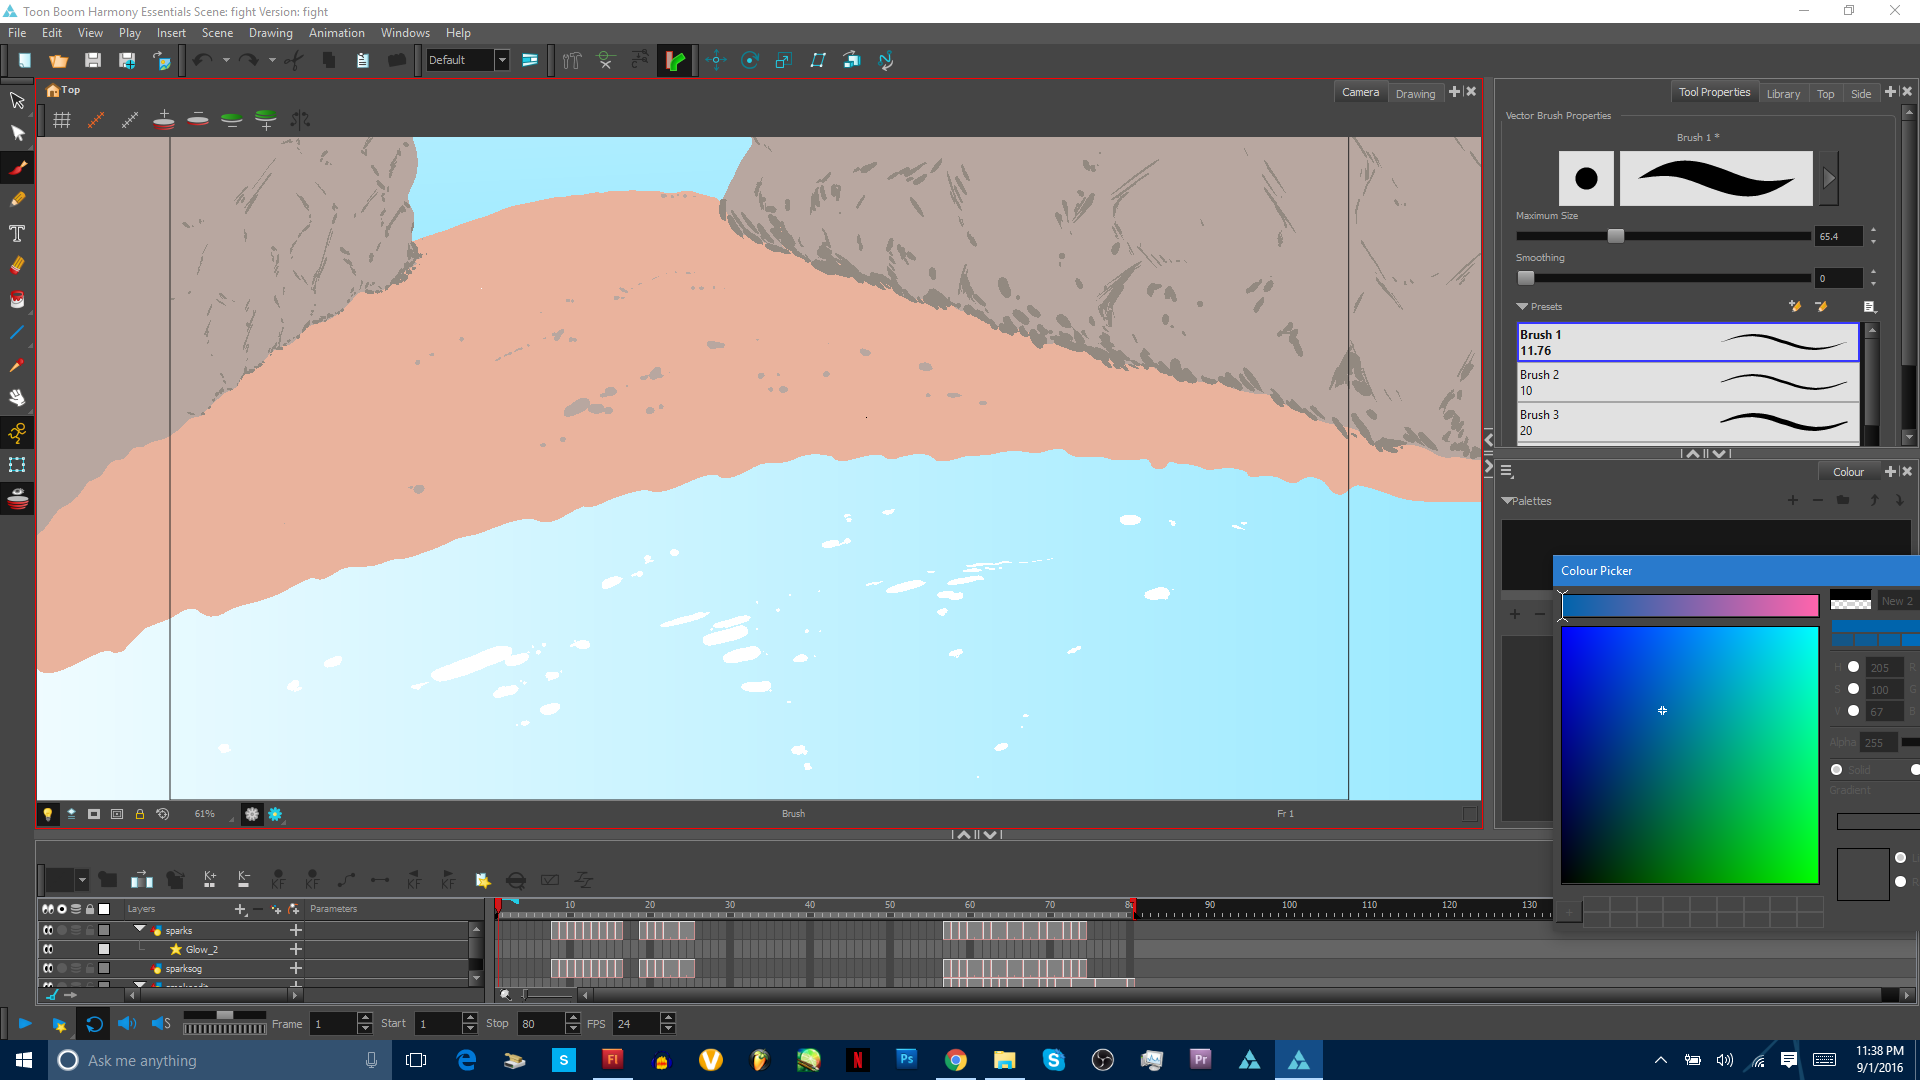Toggle the sparks layer visibility
Image resolution: width=1920 pixels, height=1080 pixels.
coord(48,930)
